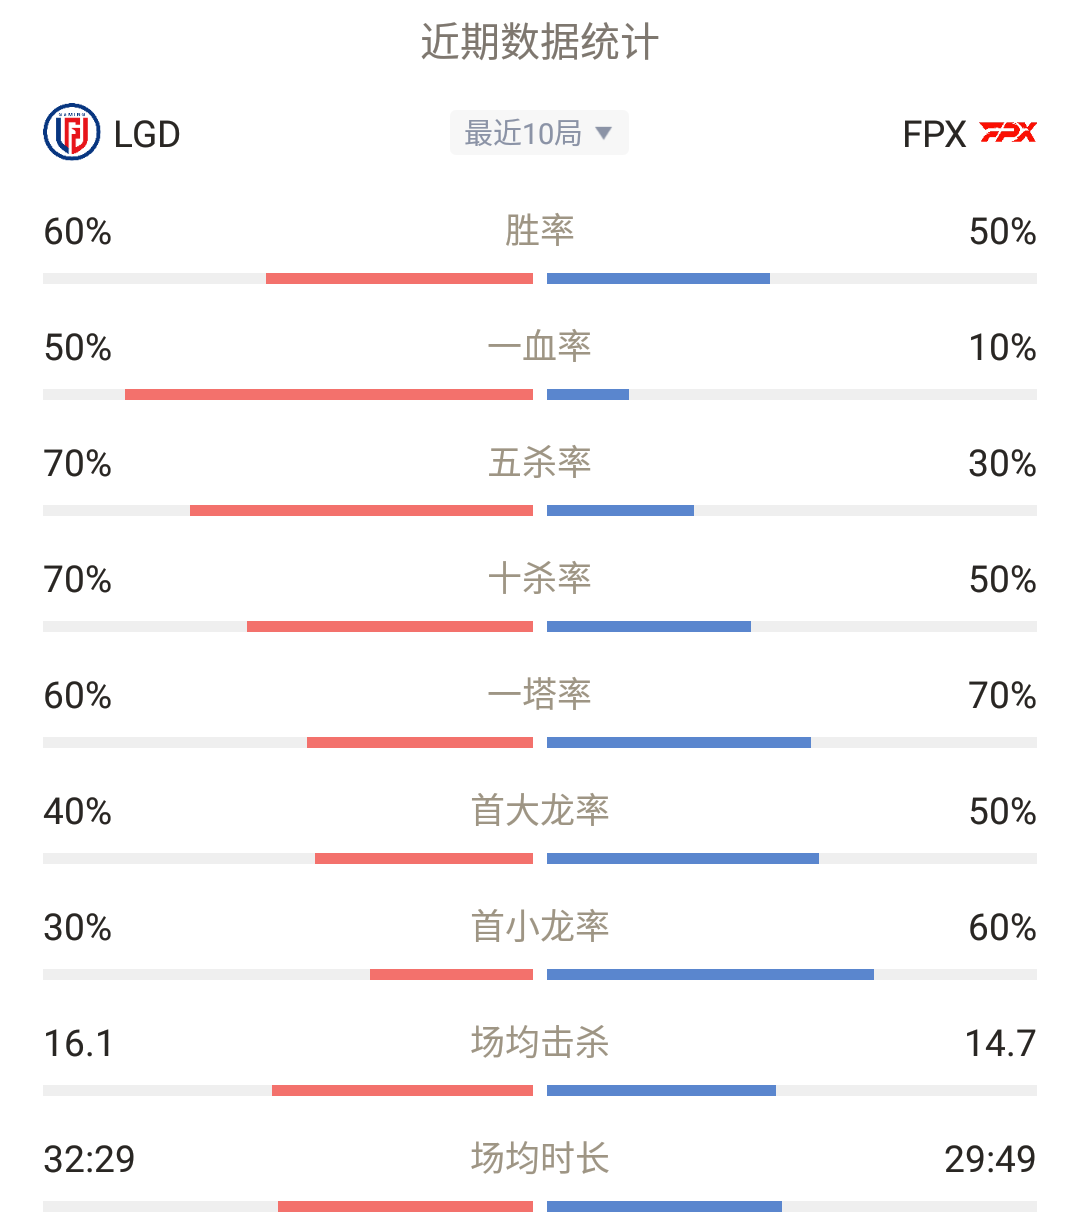The image size is (1079, 1232).
Task: Click FPX's blue 一血率 bar
Action: point(588,395)
